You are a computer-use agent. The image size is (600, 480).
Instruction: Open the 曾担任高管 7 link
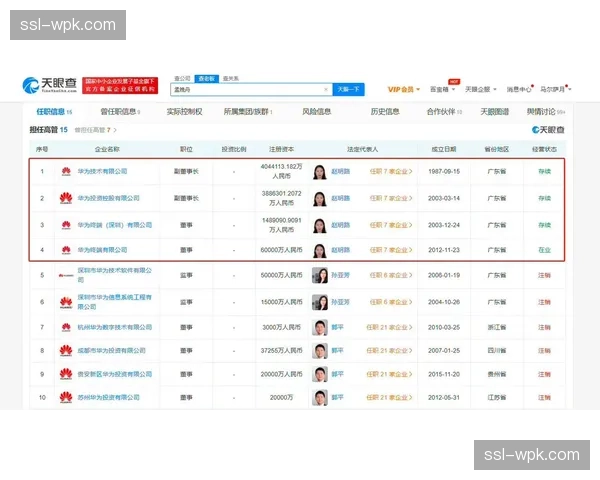pos(96,130)
